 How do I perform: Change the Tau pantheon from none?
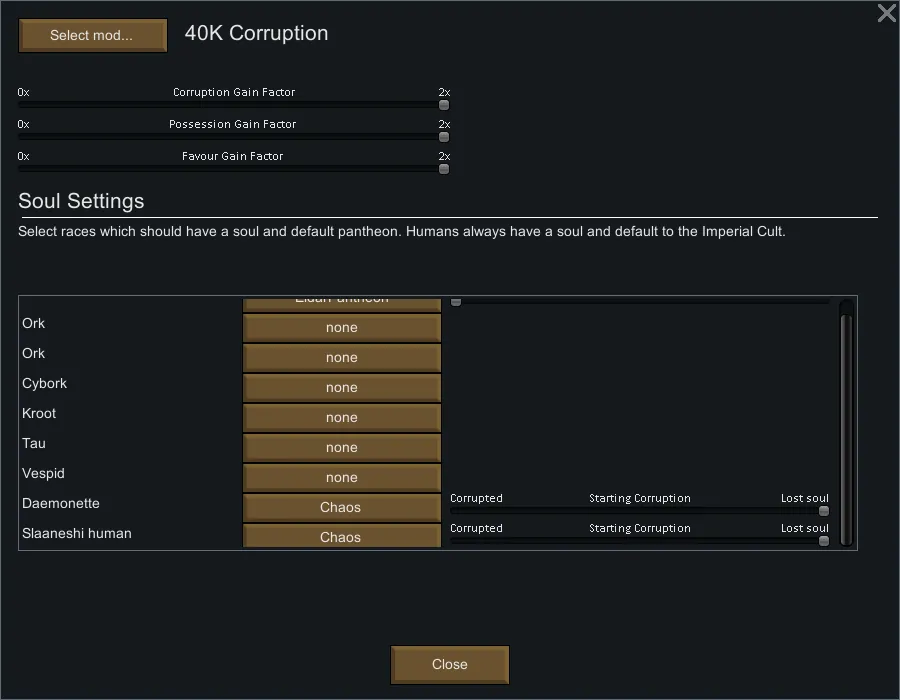point(341,448)
